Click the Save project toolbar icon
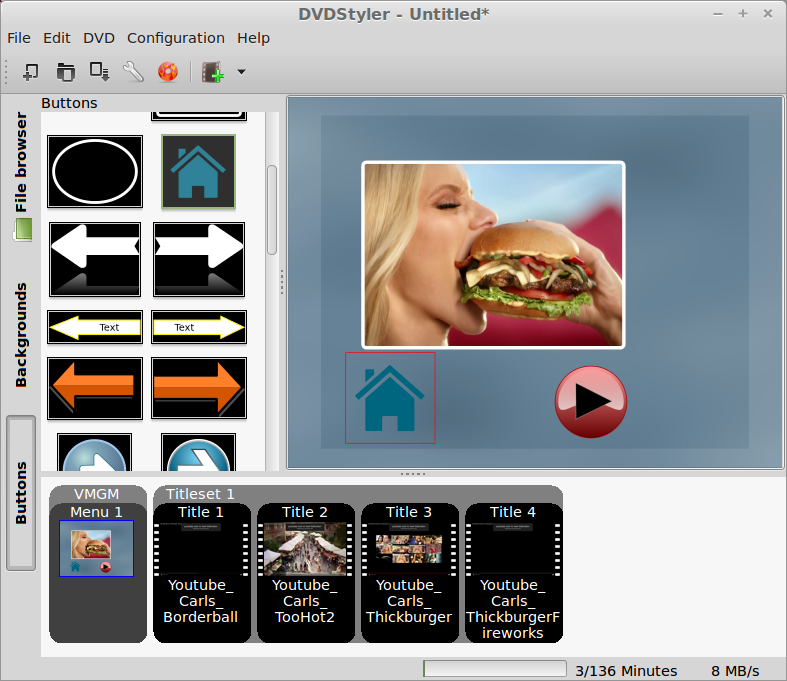 [99, 72]
